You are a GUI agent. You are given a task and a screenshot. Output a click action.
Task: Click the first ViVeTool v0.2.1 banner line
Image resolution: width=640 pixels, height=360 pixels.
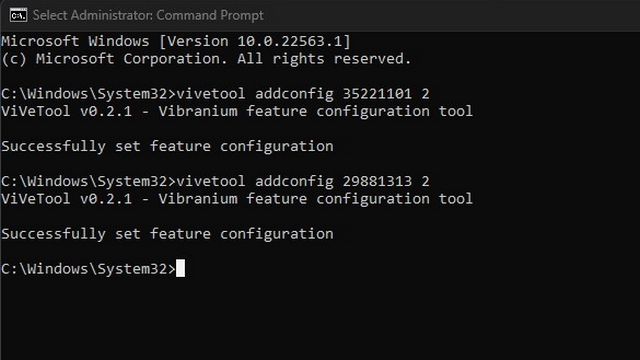[x=237, y=111]
